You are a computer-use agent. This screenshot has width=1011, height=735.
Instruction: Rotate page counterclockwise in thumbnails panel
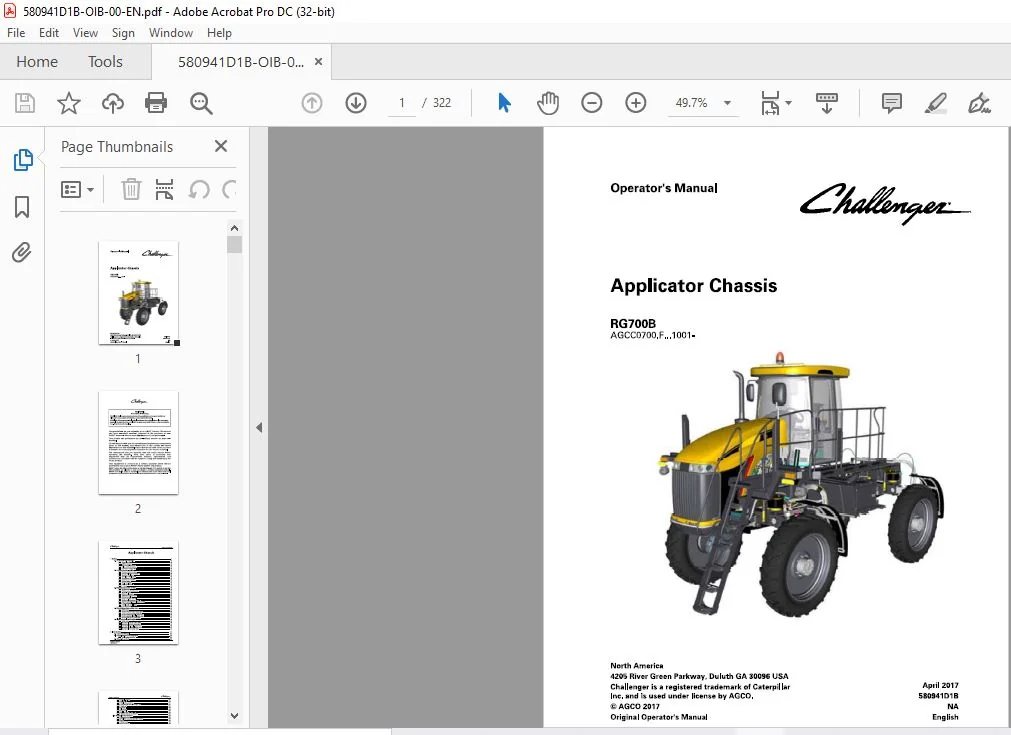199,190
